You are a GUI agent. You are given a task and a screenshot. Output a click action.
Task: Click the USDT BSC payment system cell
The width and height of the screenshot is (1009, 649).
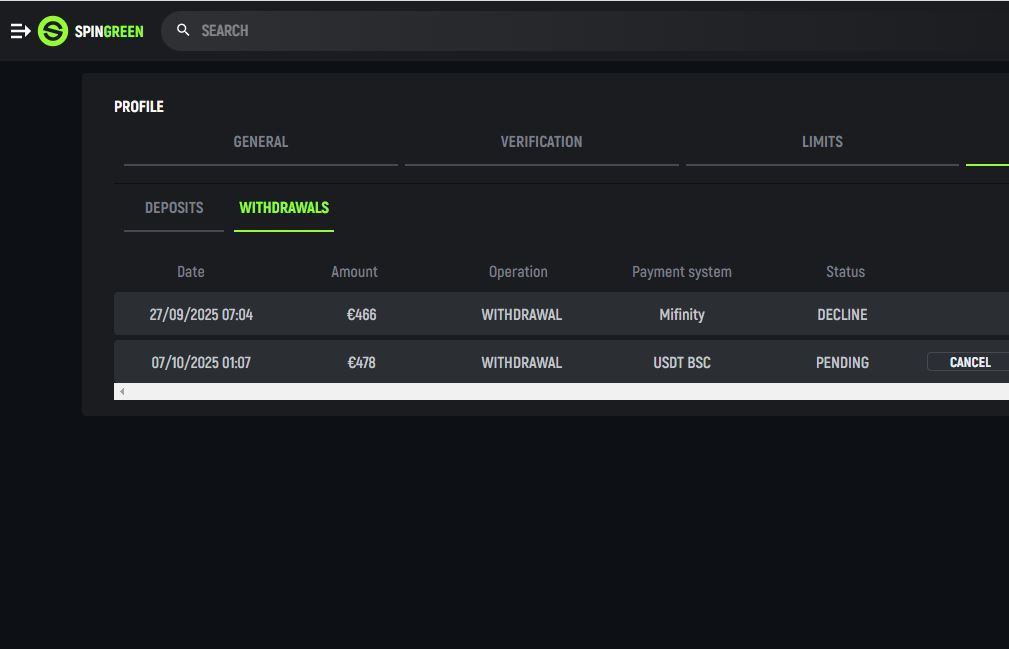click(682, 363)
